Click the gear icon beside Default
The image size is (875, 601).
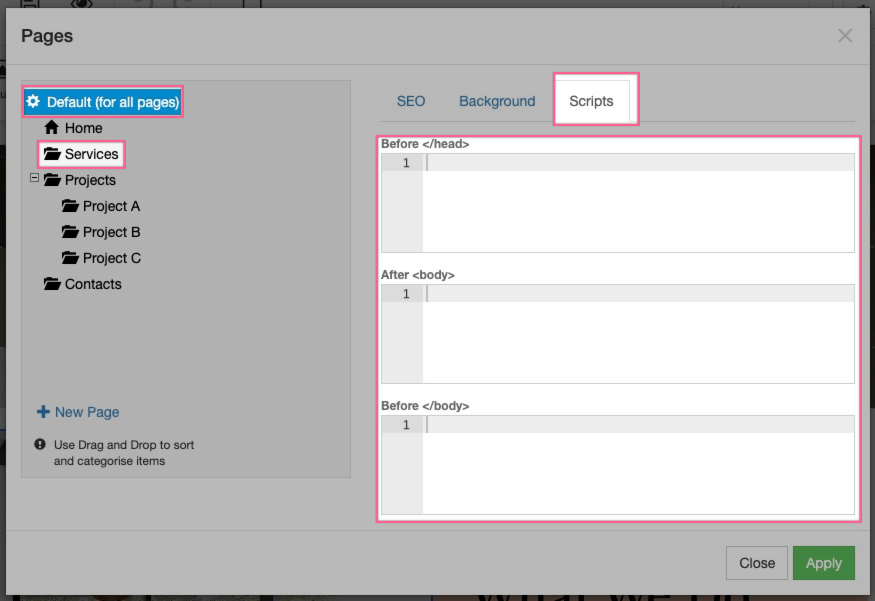(x=33, y=102)
